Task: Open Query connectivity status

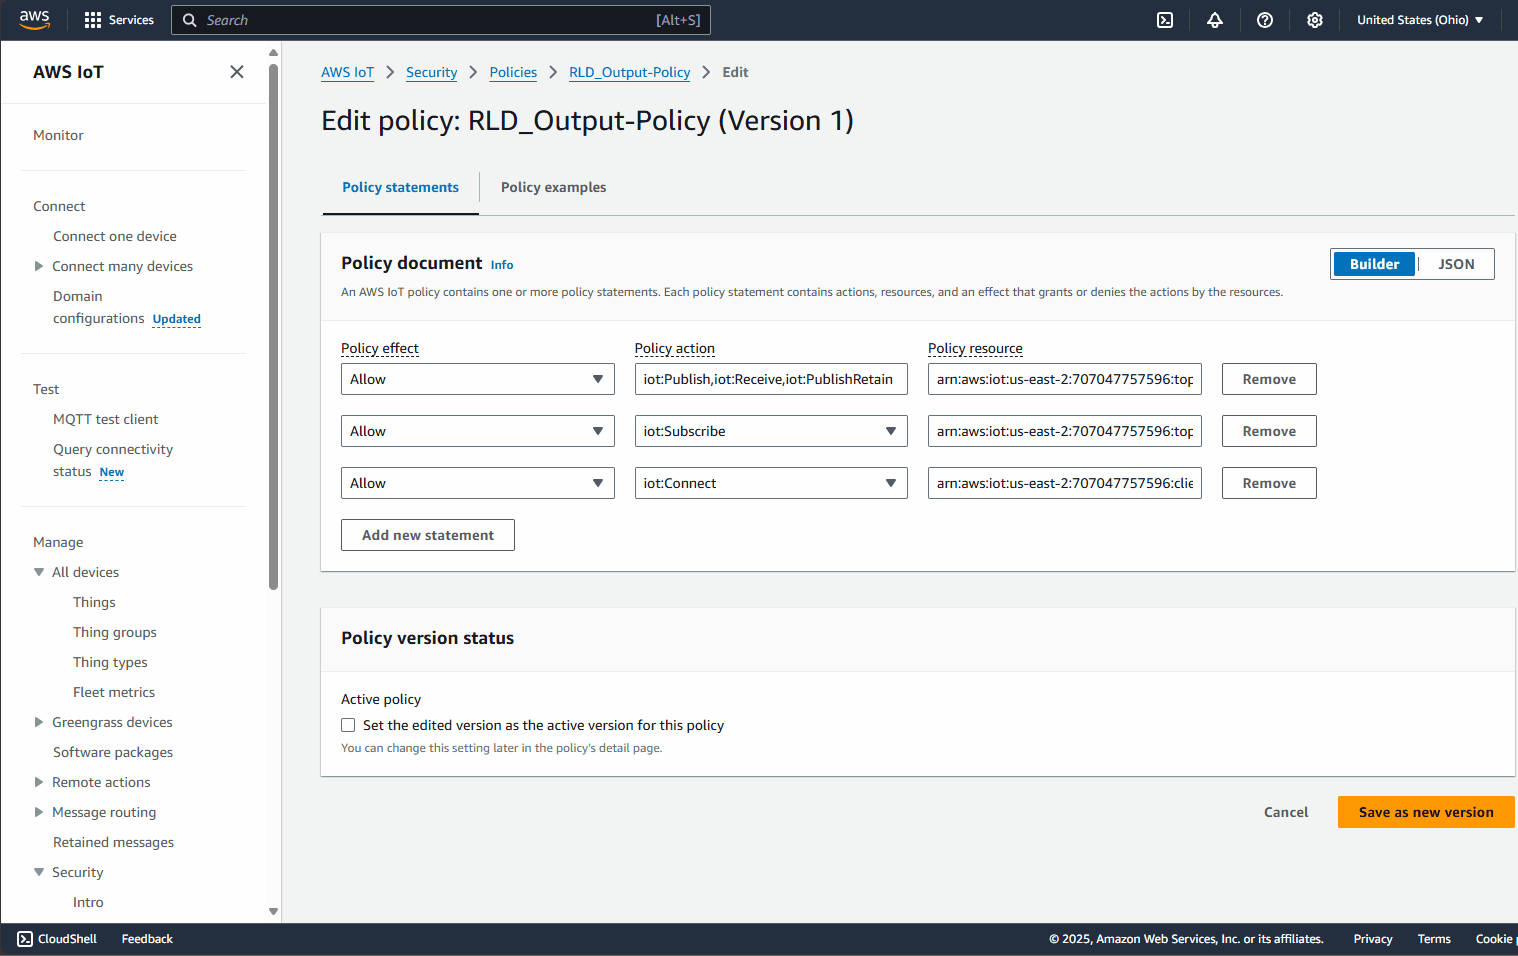Action: click(x=112, y=460)
